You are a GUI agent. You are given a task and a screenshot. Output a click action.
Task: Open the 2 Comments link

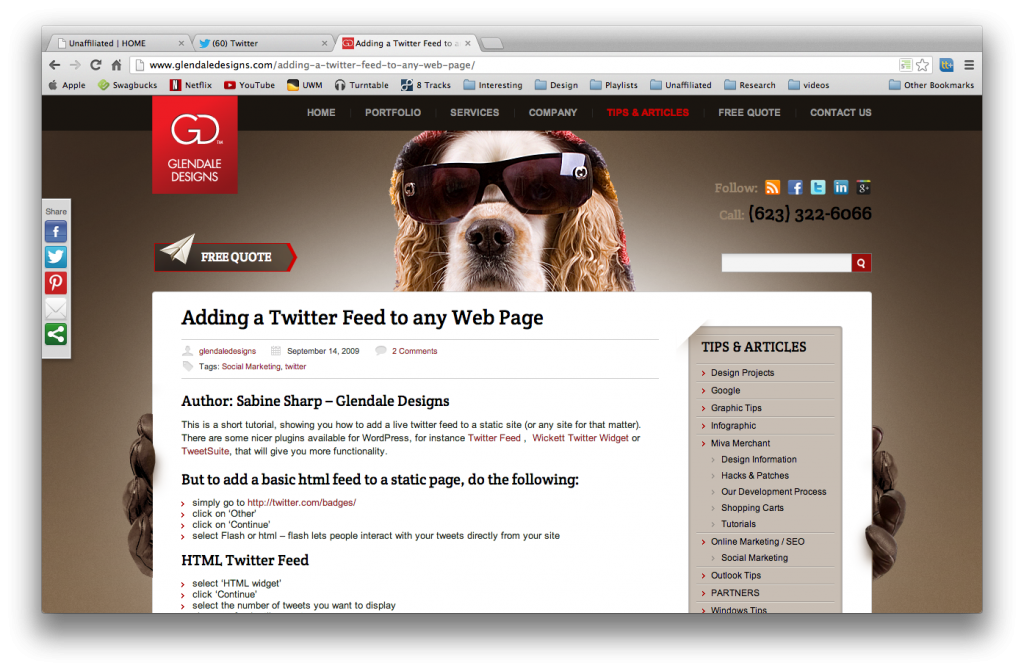pos(415,351)
